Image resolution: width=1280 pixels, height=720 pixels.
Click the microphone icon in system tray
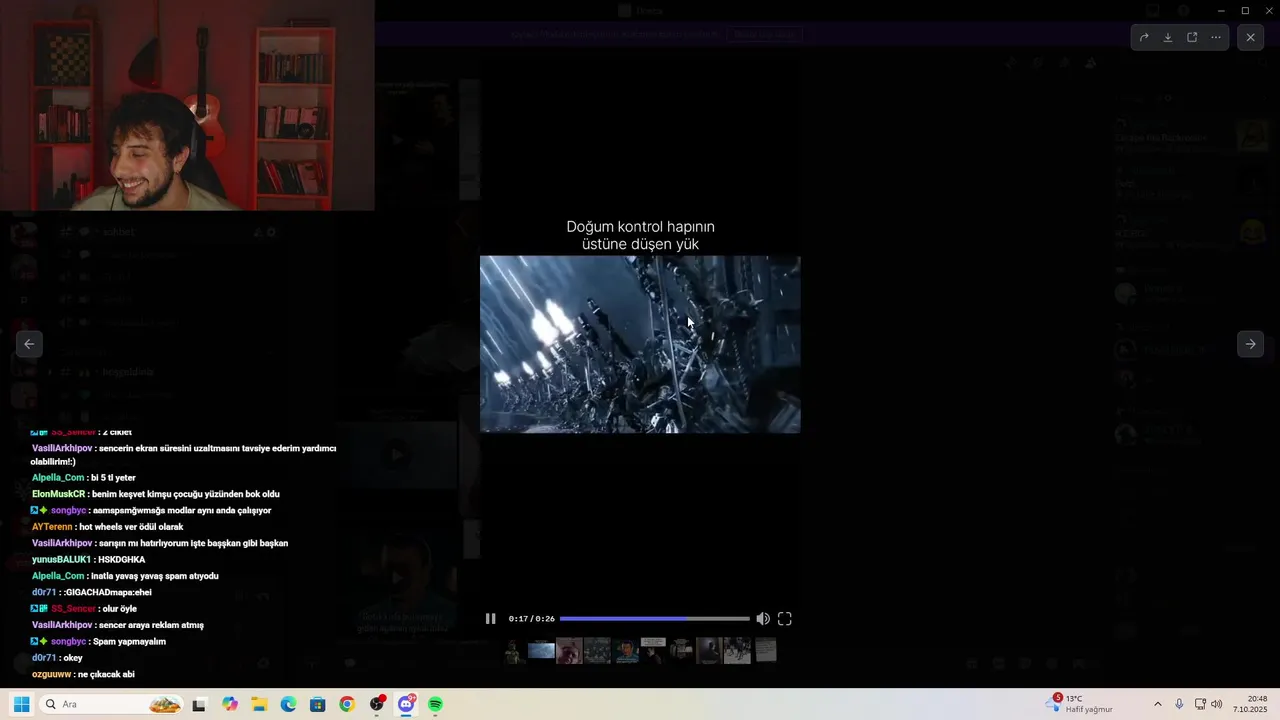1180,704
